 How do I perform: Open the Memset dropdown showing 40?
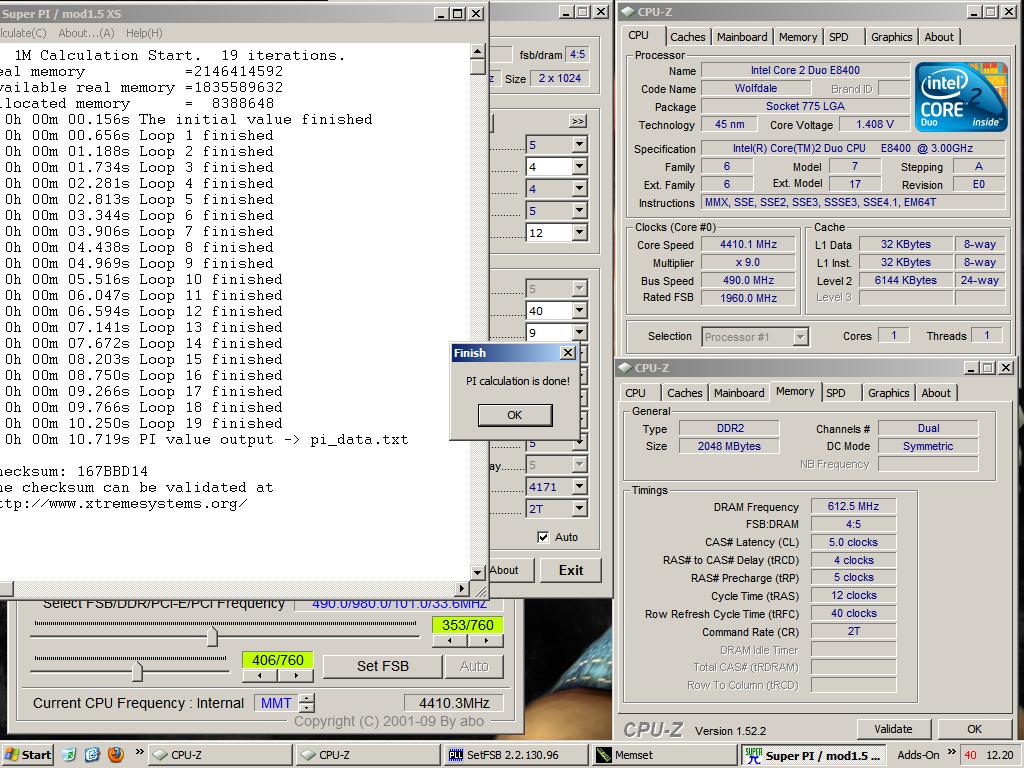coord(579,311)
